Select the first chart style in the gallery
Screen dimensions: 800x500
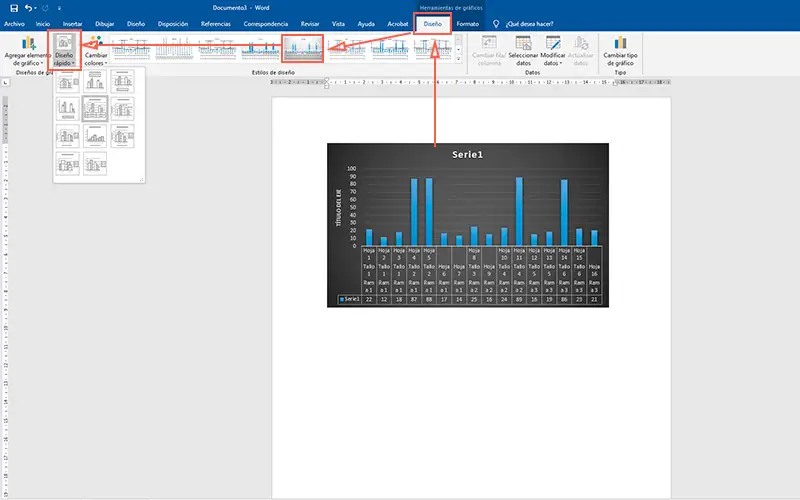click(x=131, y=48)
